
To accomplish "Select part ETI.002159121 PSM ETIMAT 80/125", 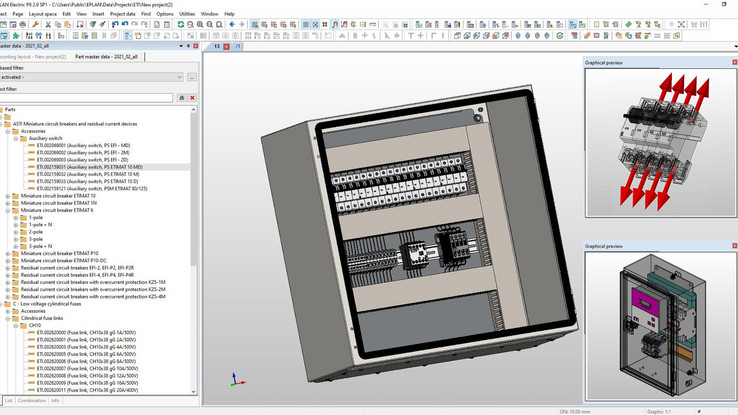I will 92,189.
